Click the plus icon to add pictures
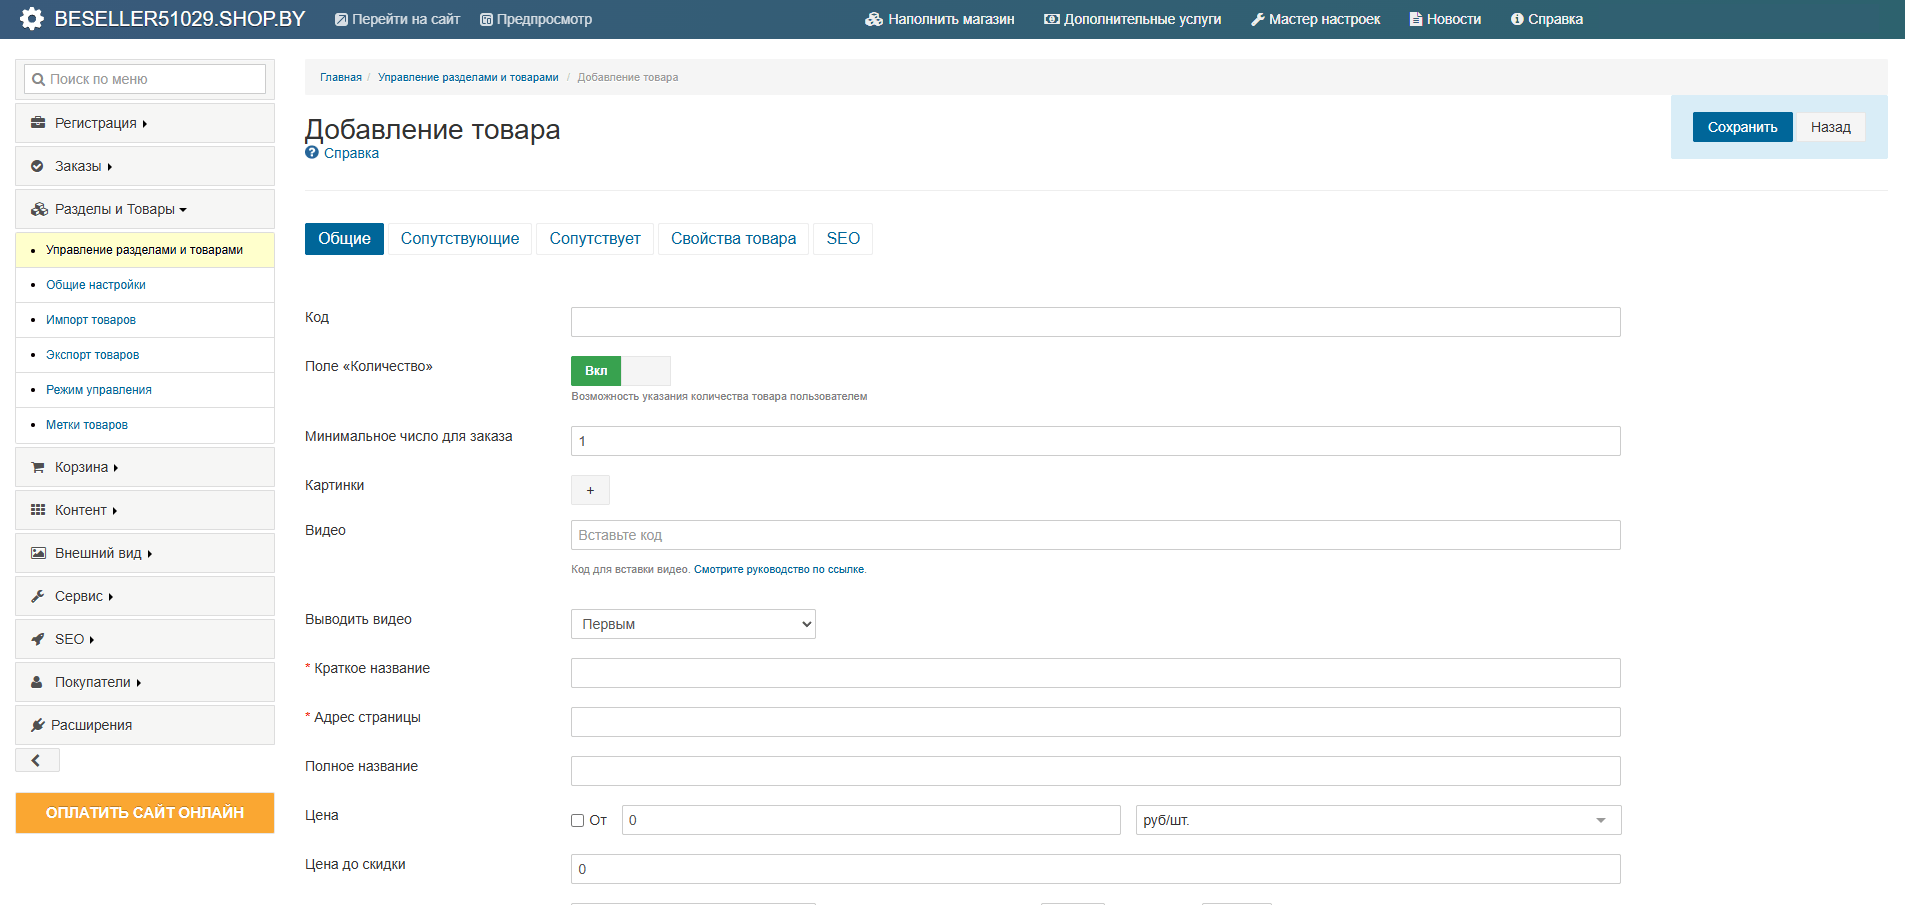This screenshot has height=905, width=1905. pos(590,490)
